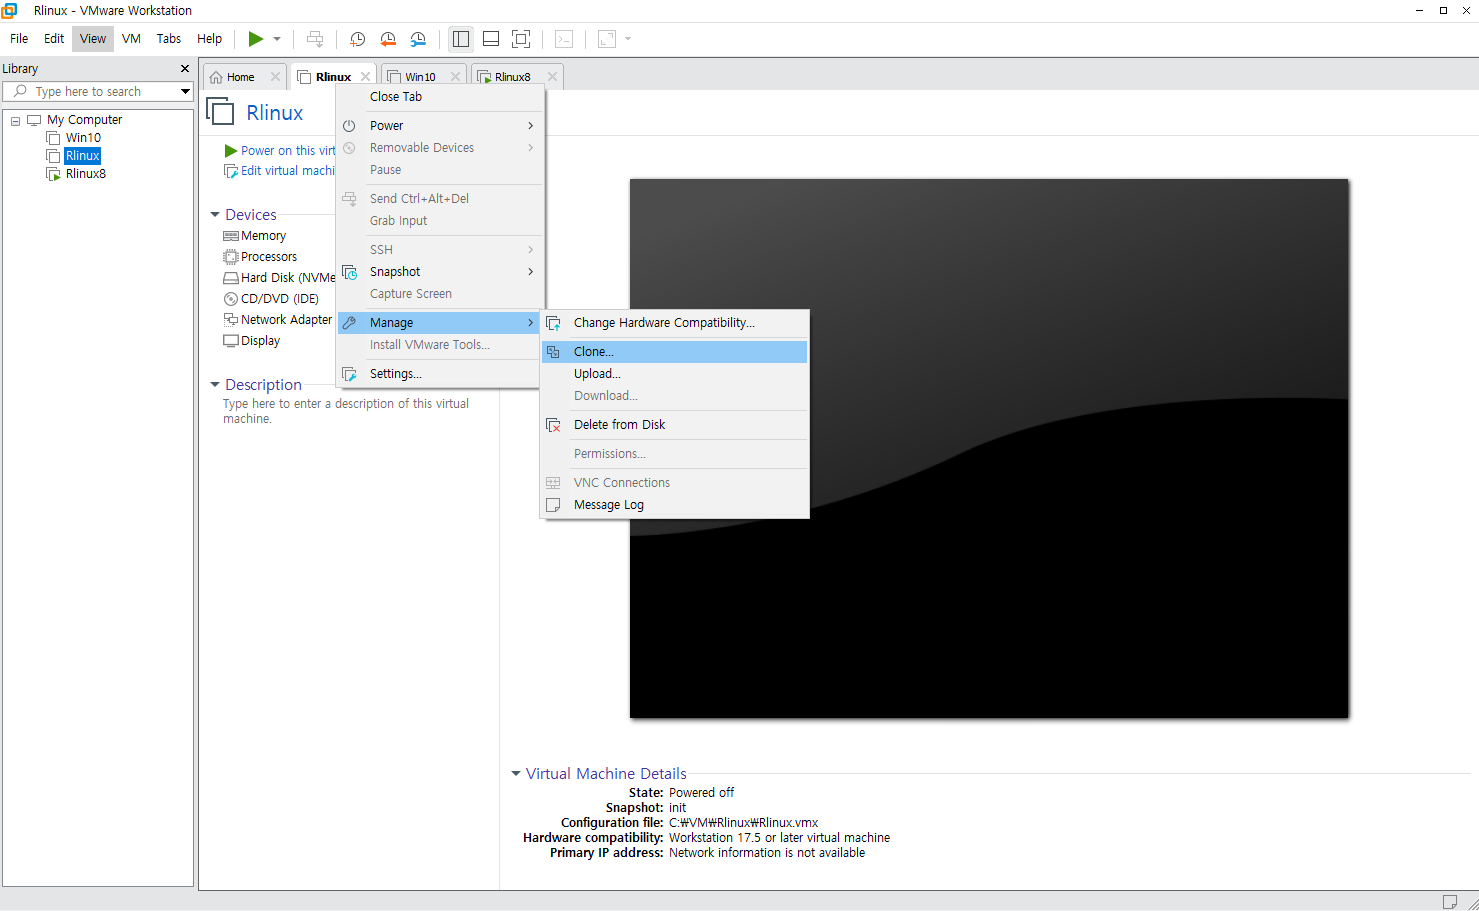Select the Hard Disk (NVMe) device
1479x911 pixels.
click(x=279, y=278)
